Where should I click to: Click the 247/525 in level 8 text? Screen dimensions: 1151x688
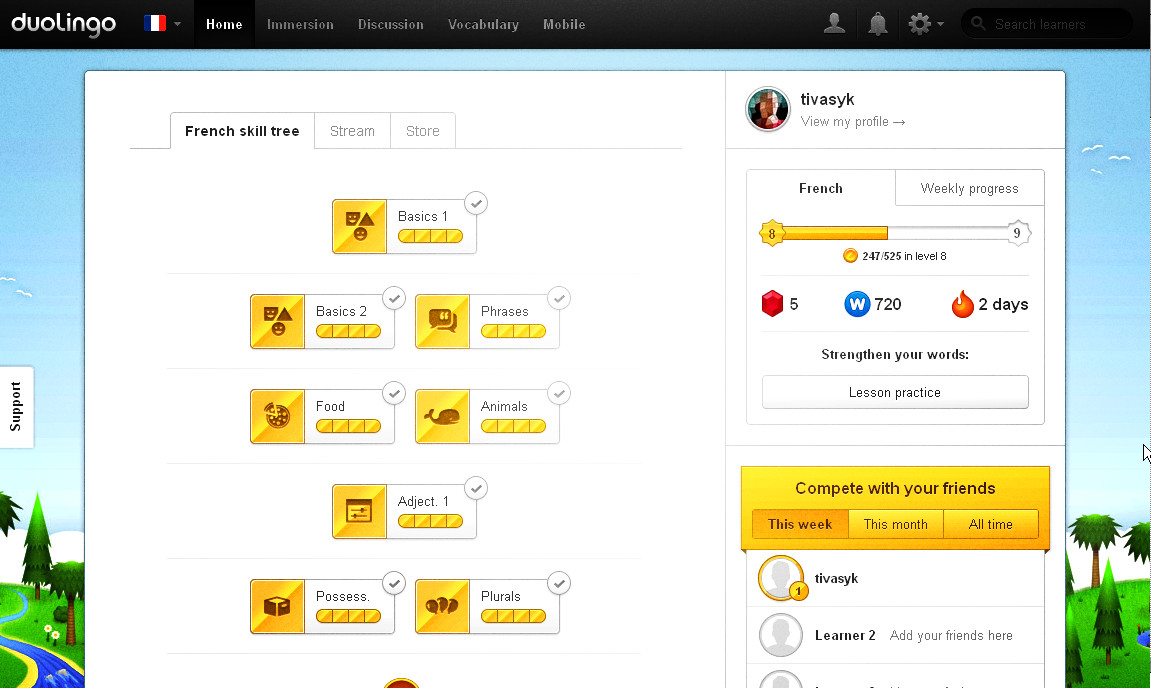click(x=904, y=256)
